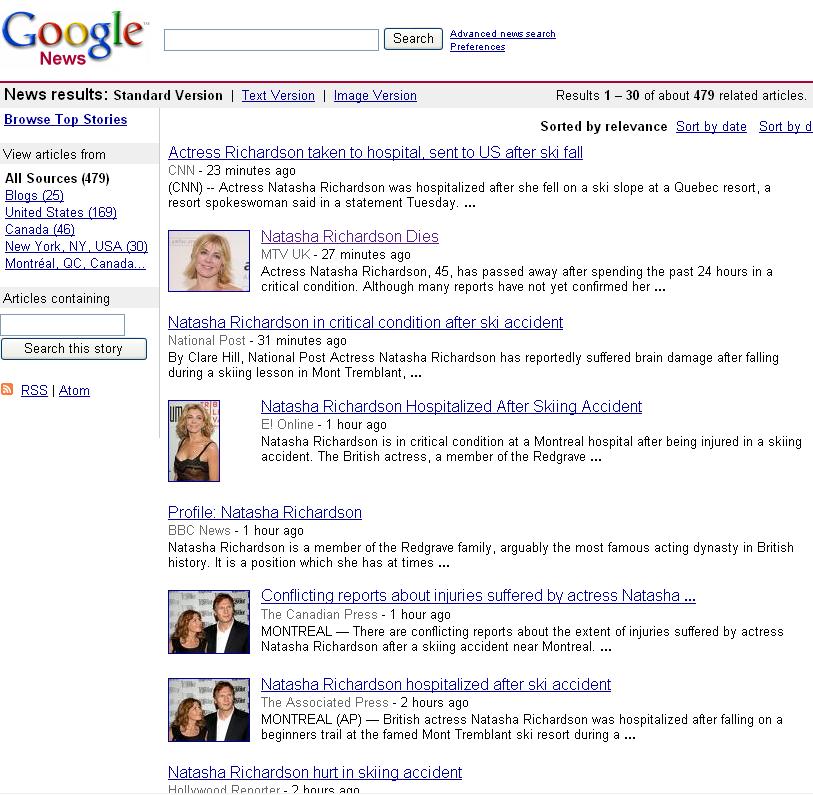Open Advanced news search

pos(502,34)
